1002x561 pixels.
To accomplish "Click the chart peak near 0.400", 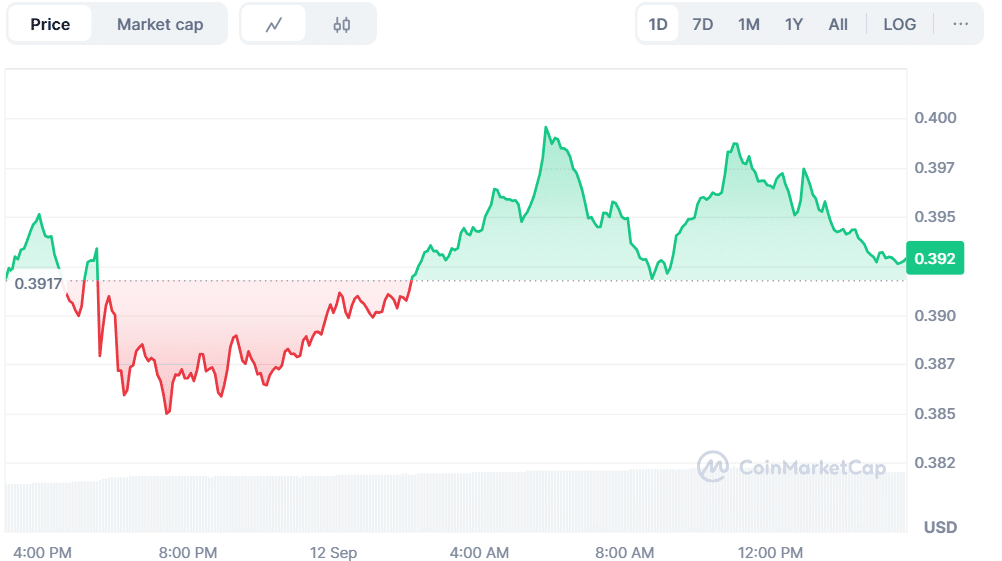I will click(x=546, y=128).
